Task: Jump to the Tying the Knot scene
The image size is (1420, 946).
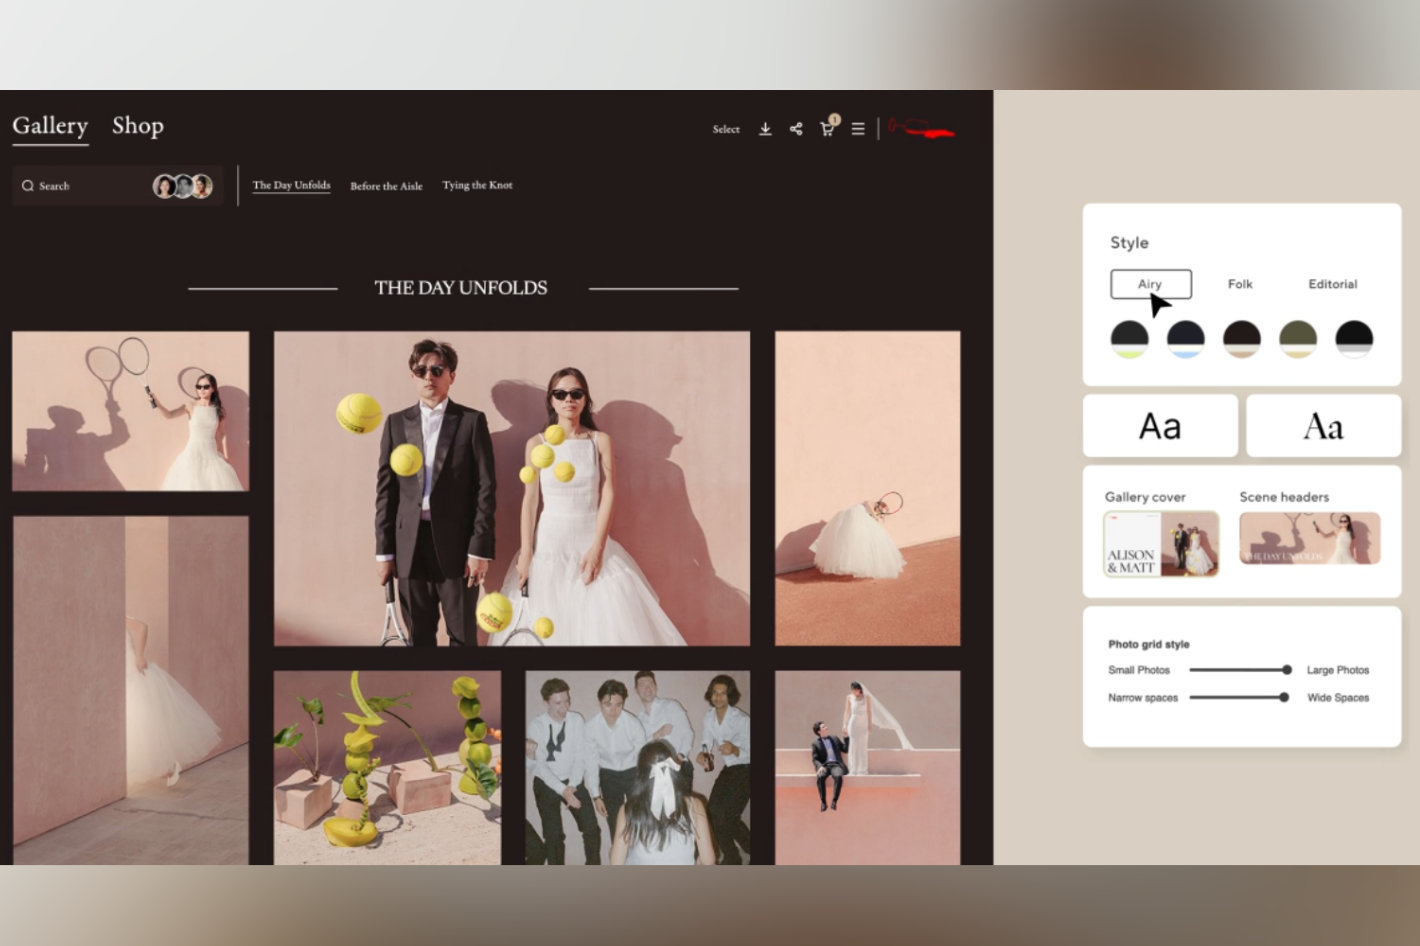Action: click(x=477, y=185)
